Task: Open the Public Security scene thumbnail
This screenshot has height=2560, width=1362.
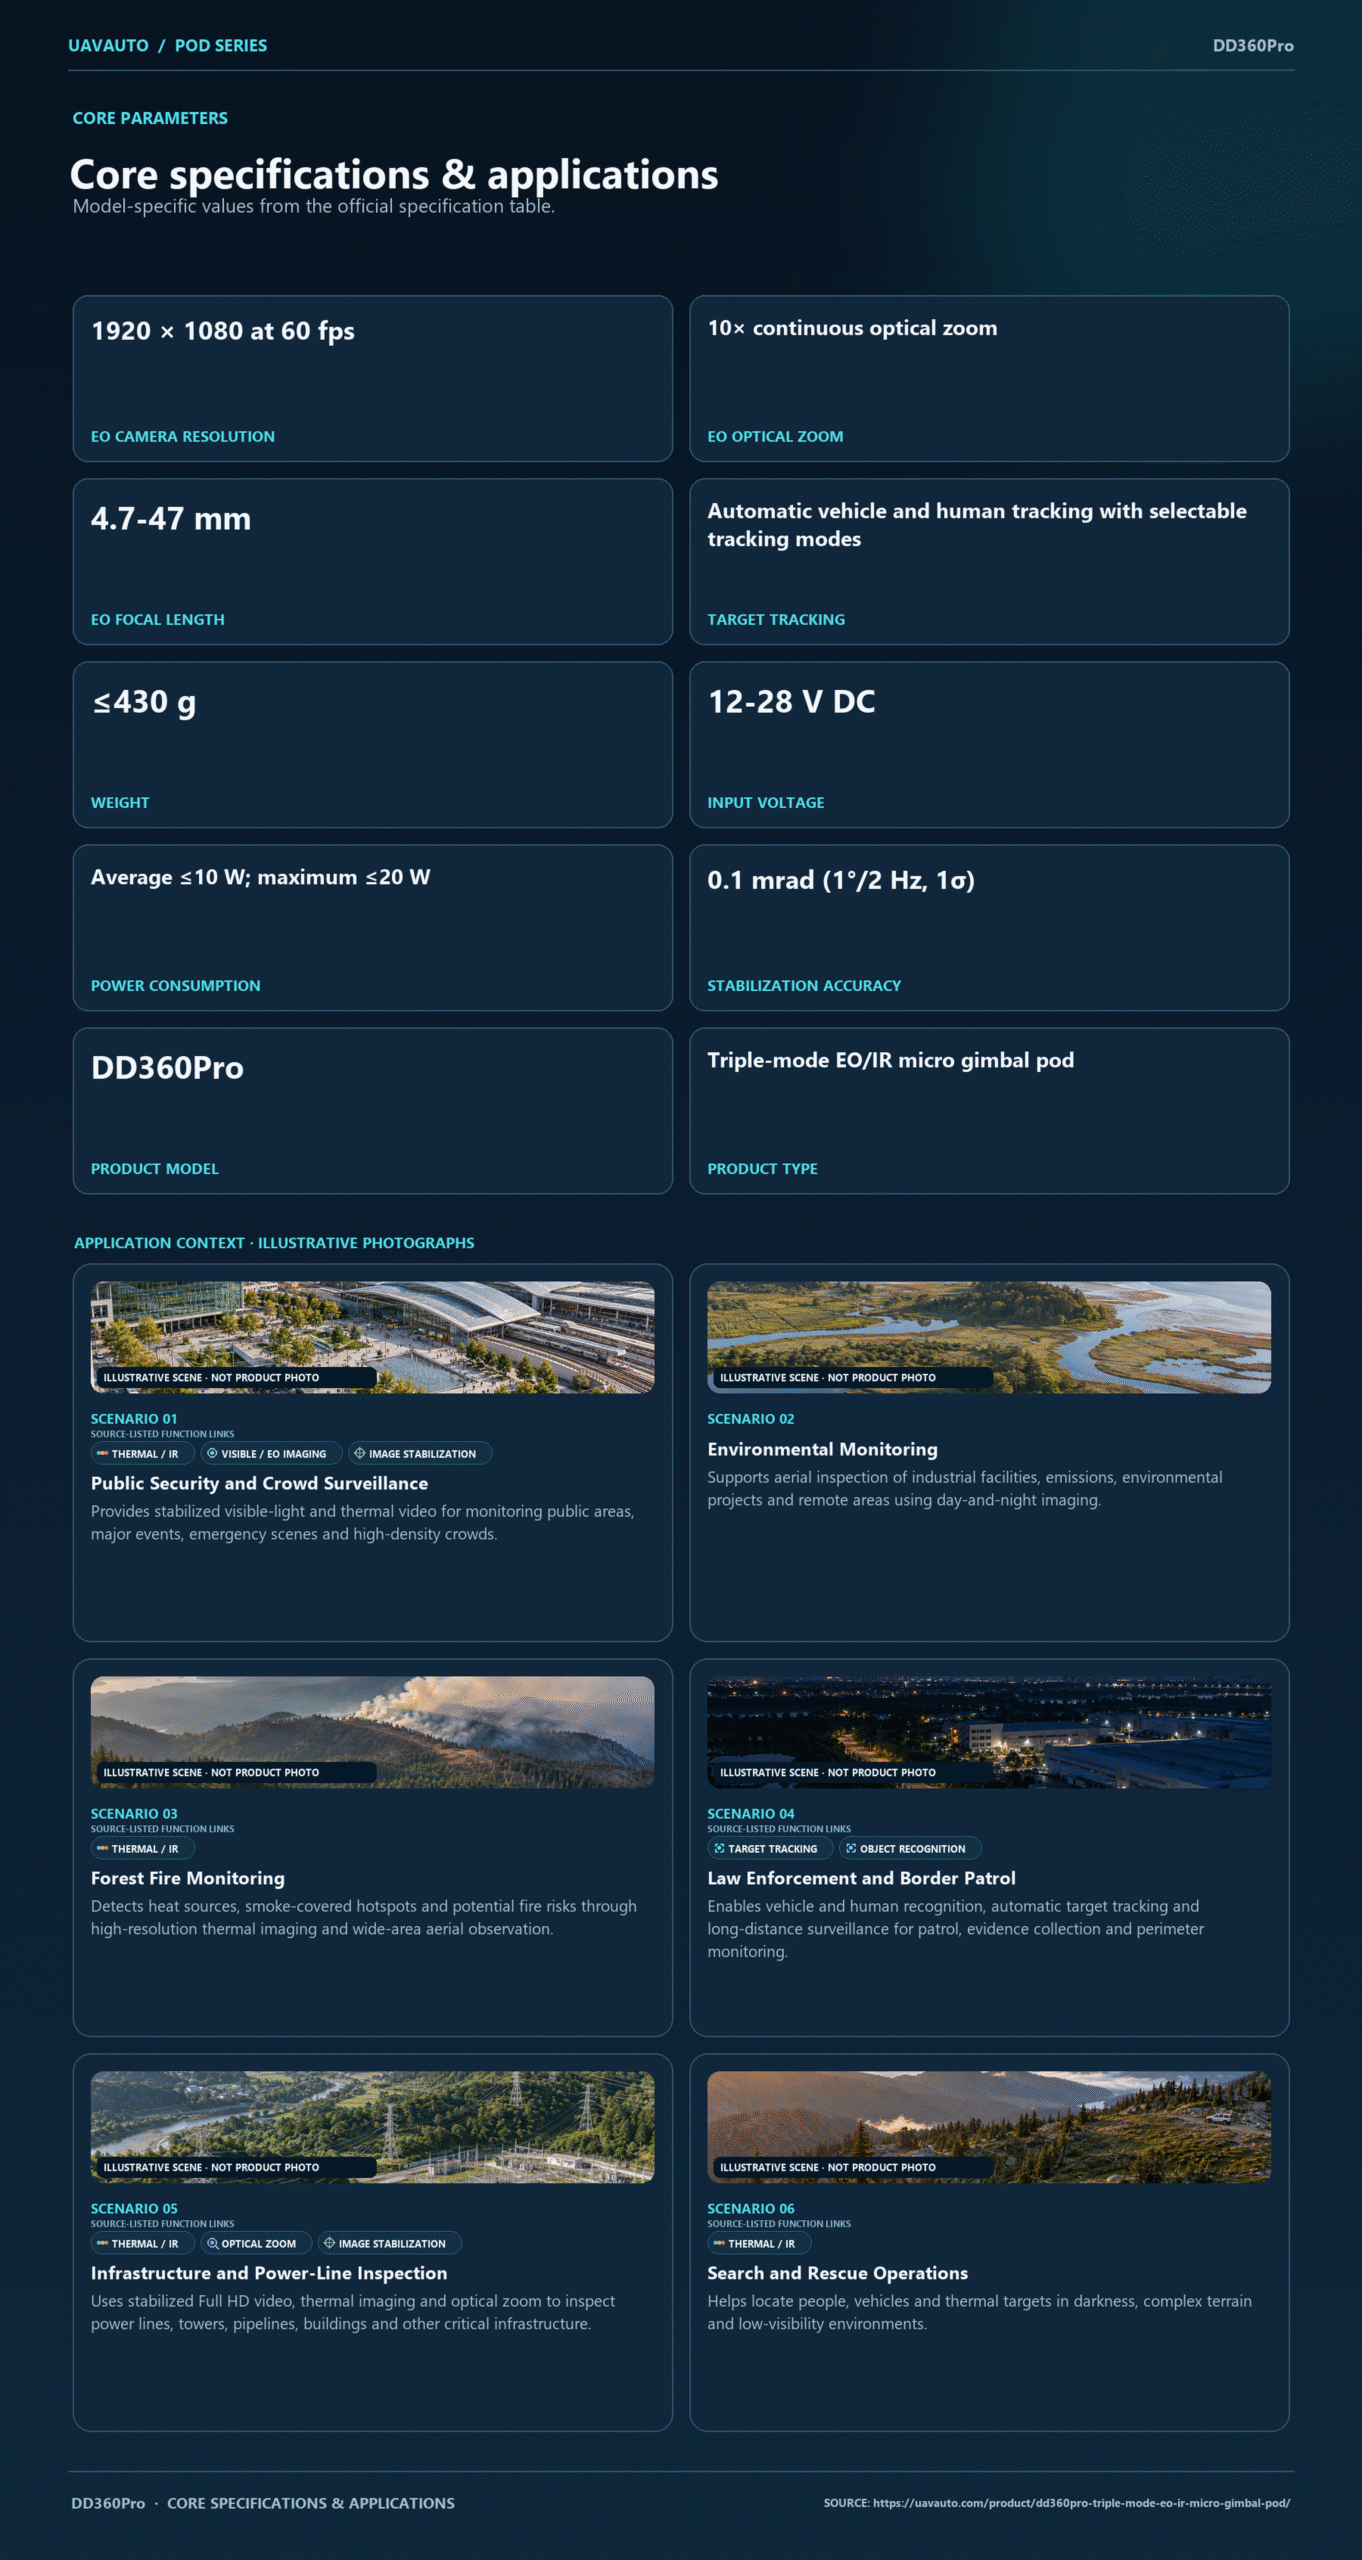Action: (373, 1337)
